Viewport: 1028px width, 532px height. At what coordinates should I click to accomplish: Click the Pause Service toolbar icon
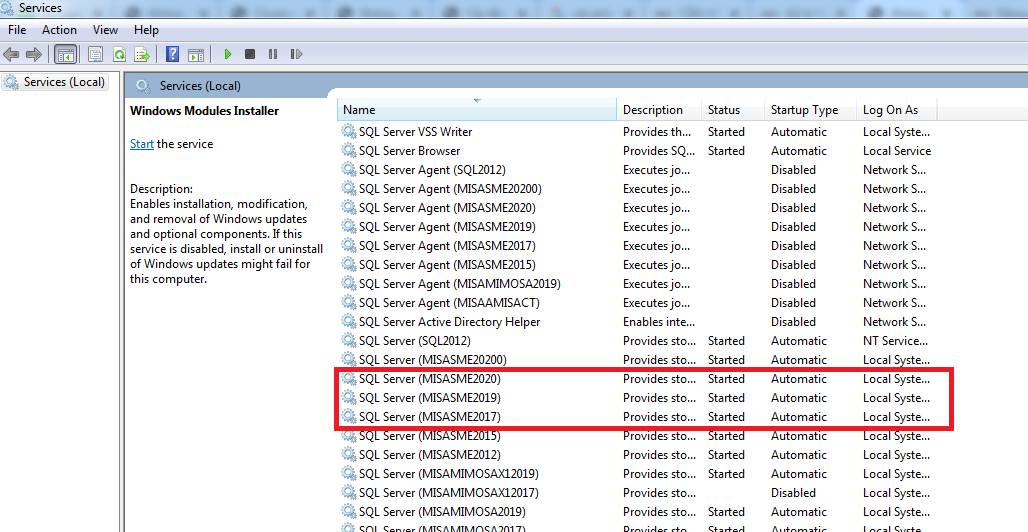point(273,54)
